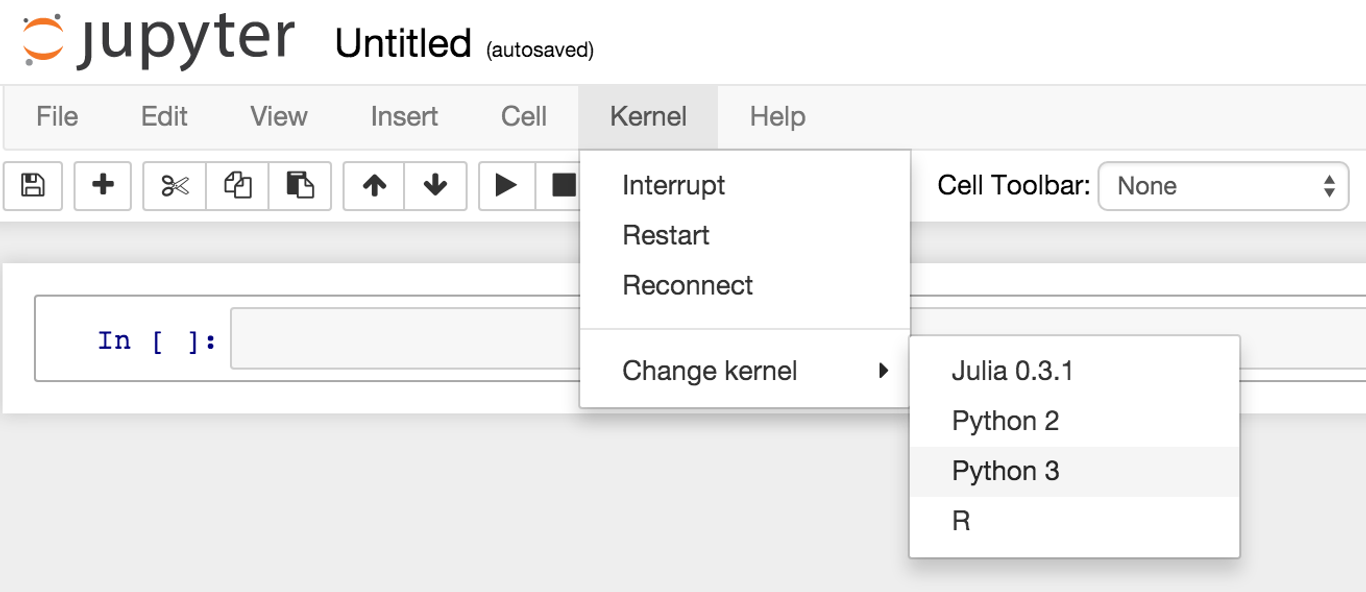Add a new cell with the plus icon
1366x592 pixels.
102,186
